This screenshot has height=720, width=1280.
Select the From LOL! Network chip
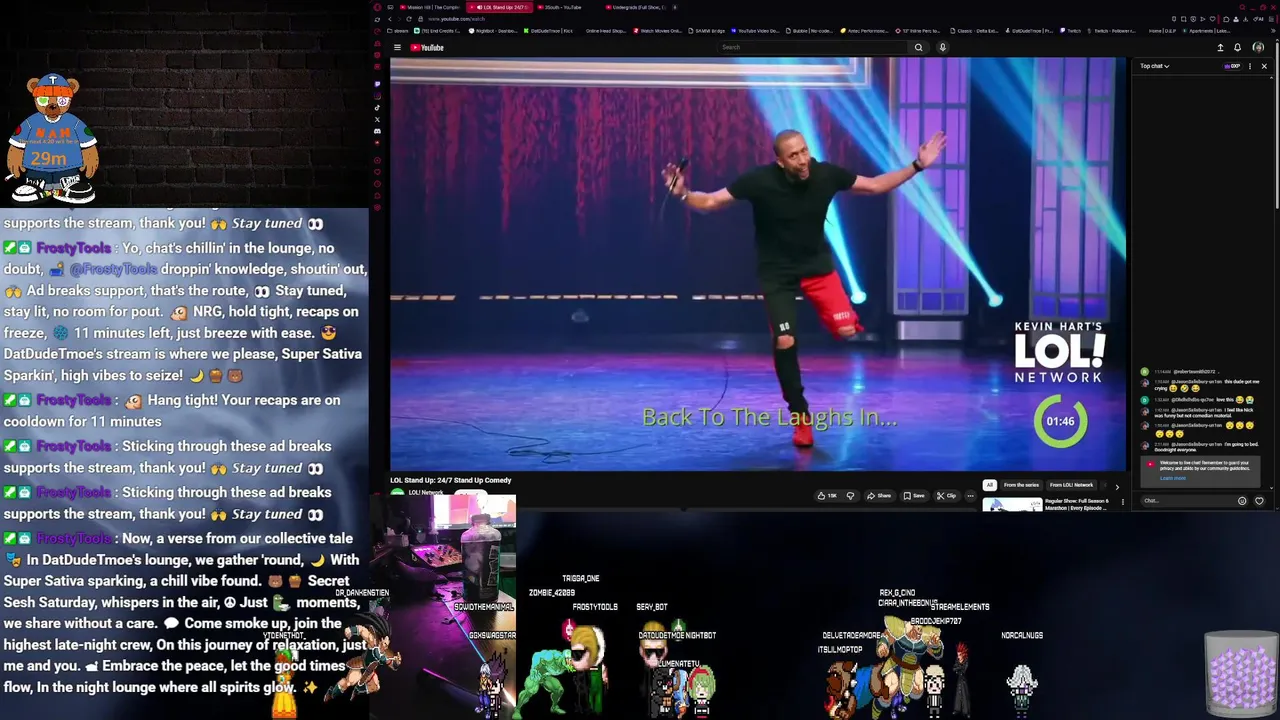1071,485
